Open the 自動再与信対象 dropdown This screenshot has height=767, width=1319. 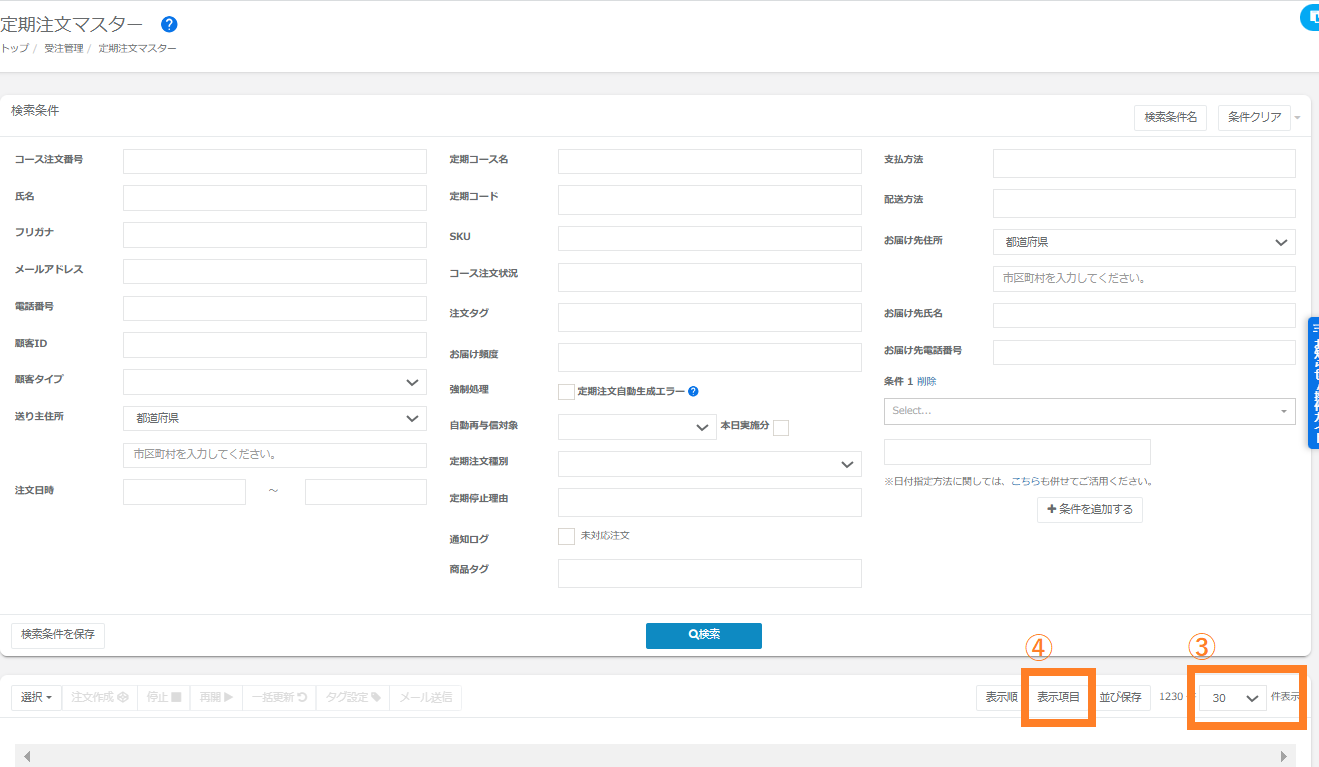pyautogui.click(x=637, y=427)
